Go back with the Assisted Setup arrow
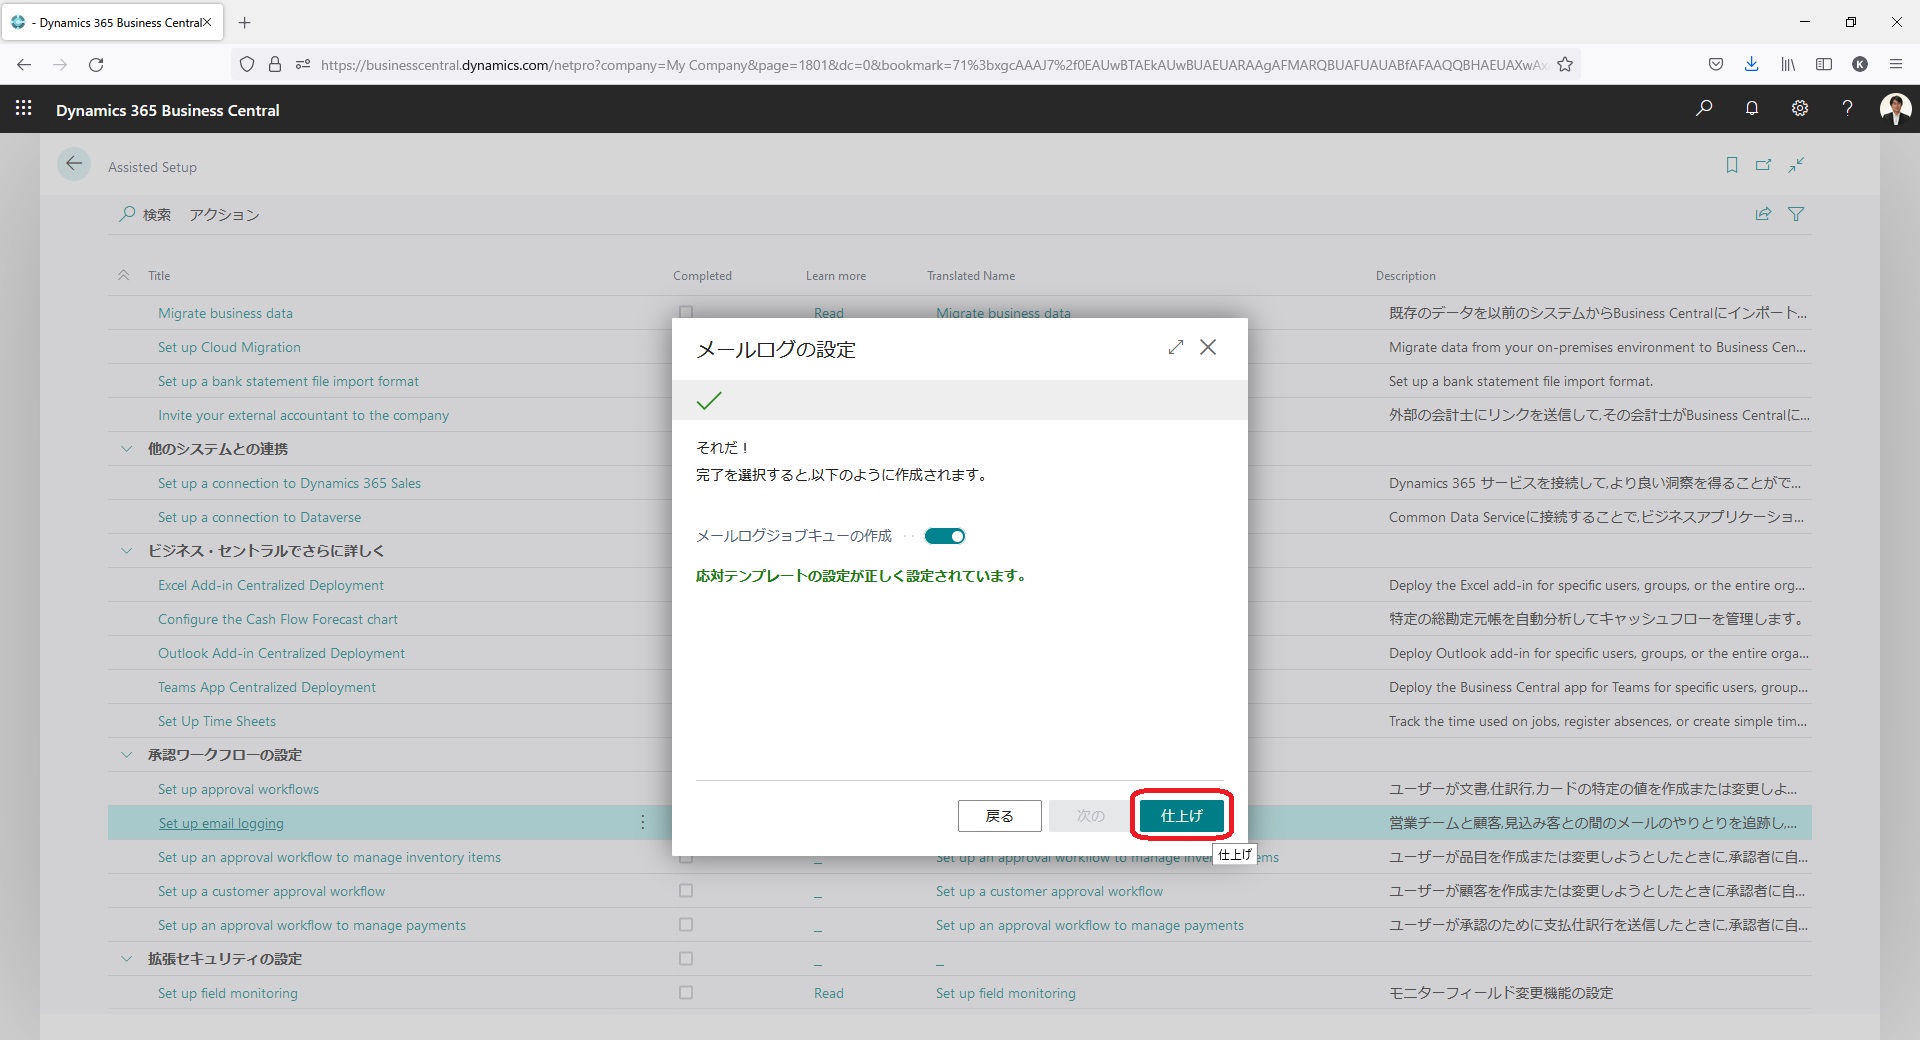Image resolution: width=1920 pixels, height=1040 pixels. coord(74,165)
